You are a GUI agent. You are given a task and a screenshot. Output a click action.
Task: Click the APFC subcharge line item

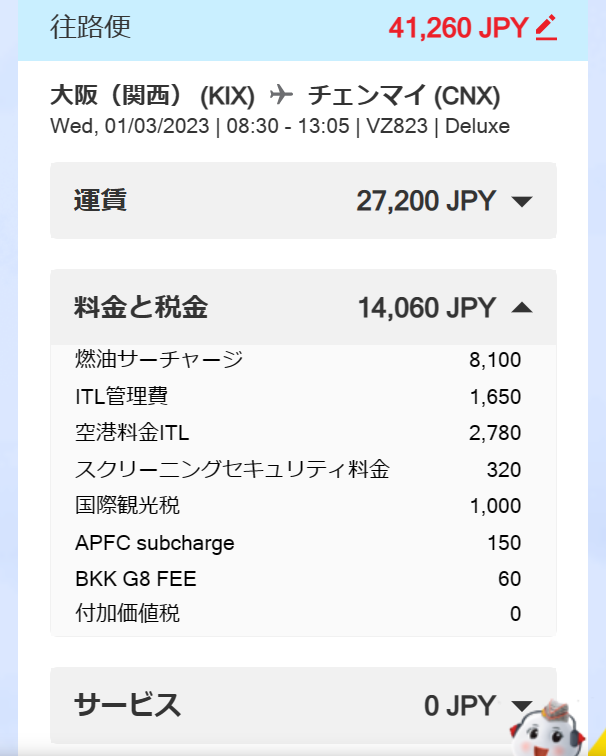(x=155, y=543)
